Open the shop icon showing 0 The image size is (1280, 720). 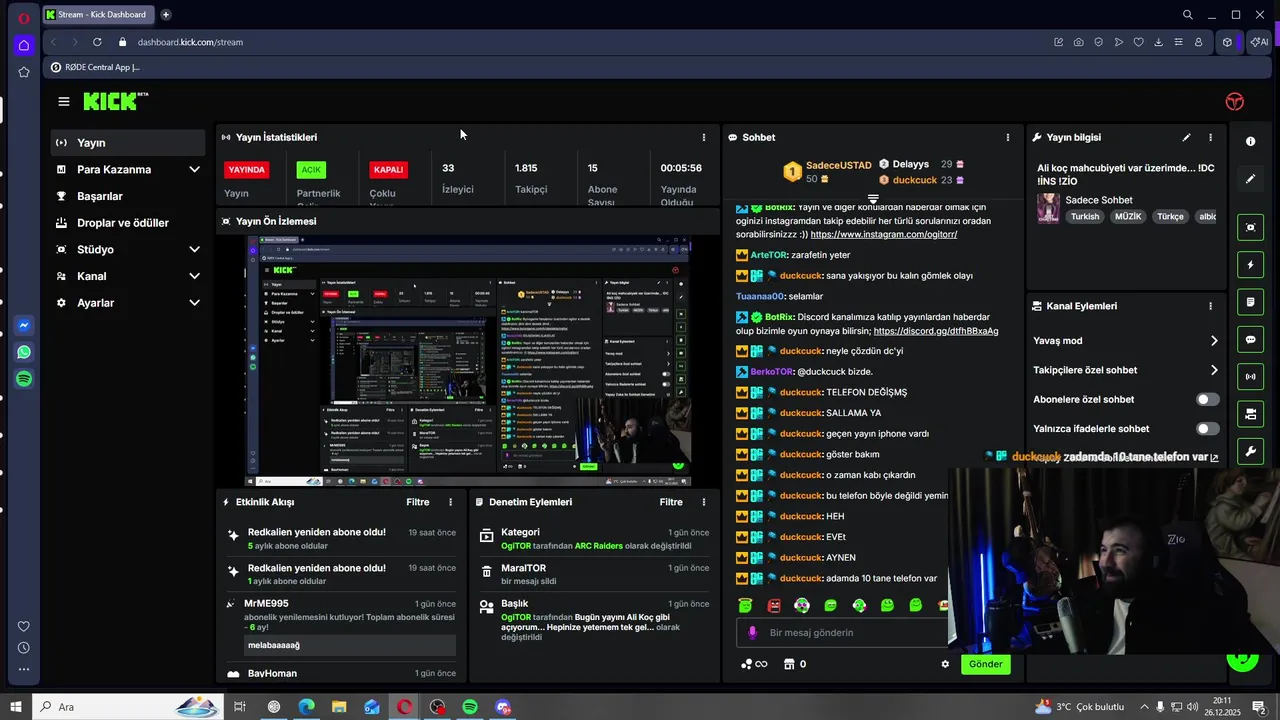click(795, 664)
